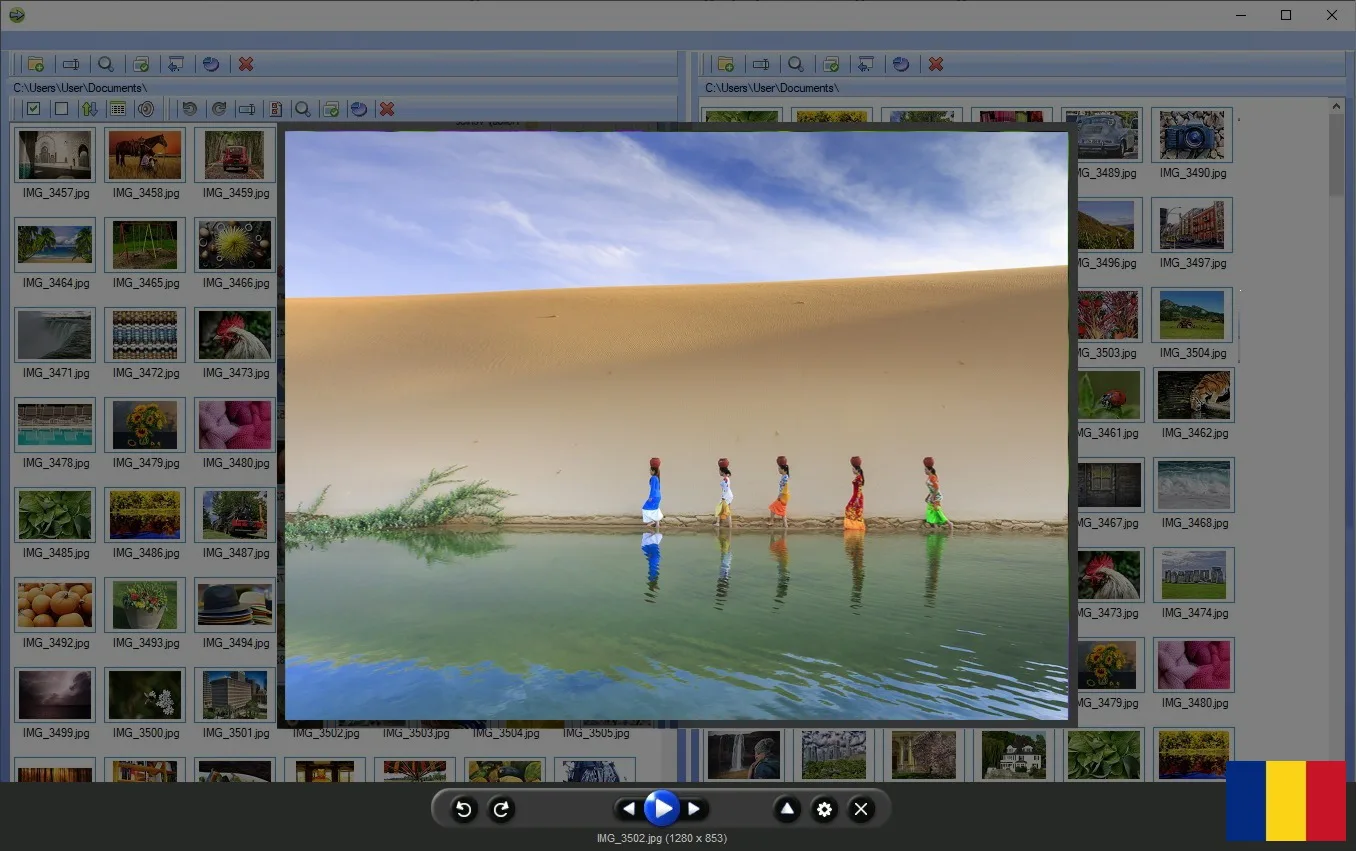Go to previous image in viewer
This screenshot has height=851, width=1356.
(x=628, y=809)
